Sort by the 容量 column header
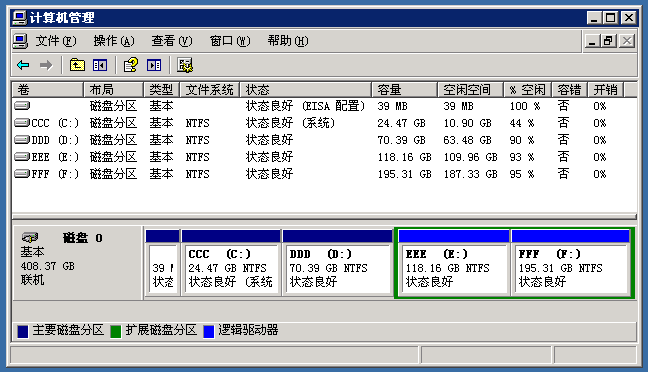Viewport: 648px width, 372px height. [405, 89]
